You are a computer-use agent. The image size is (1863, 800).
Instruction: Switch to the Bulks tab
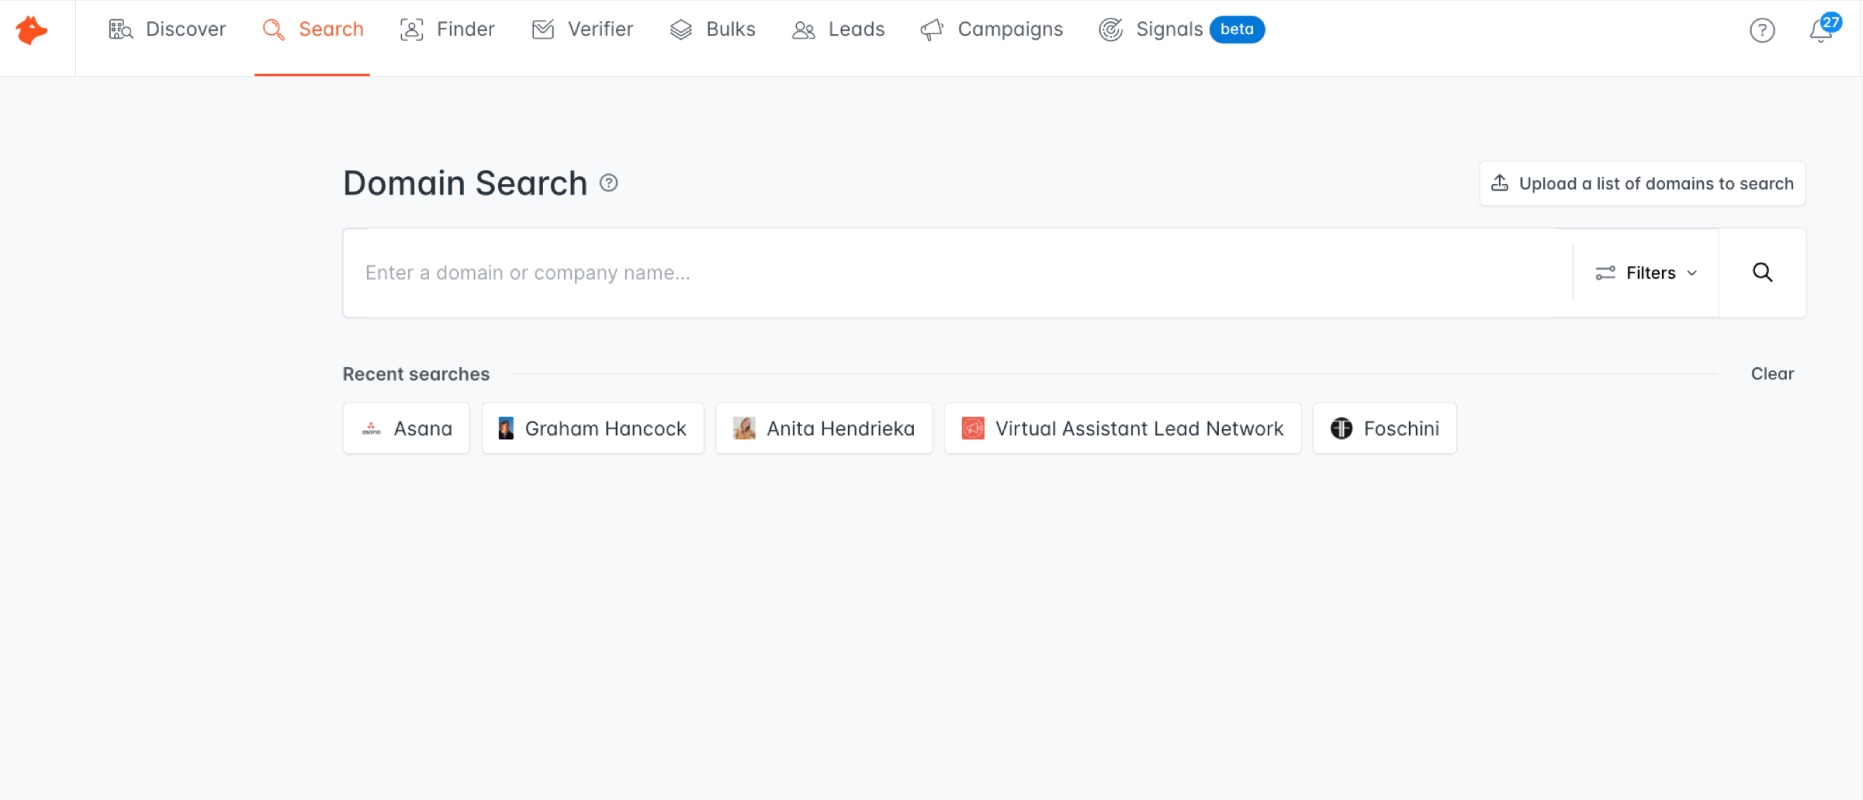click(x=713, y=30)
